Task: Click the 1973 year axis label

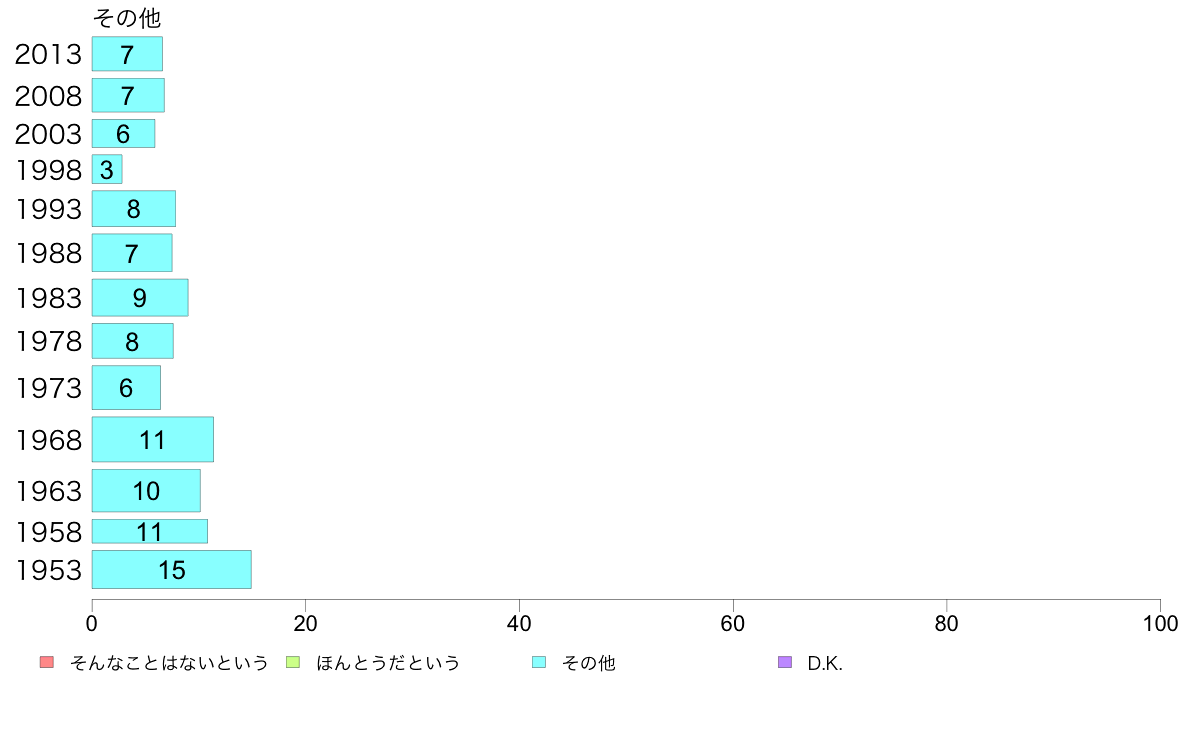Action: pos(48,388)
